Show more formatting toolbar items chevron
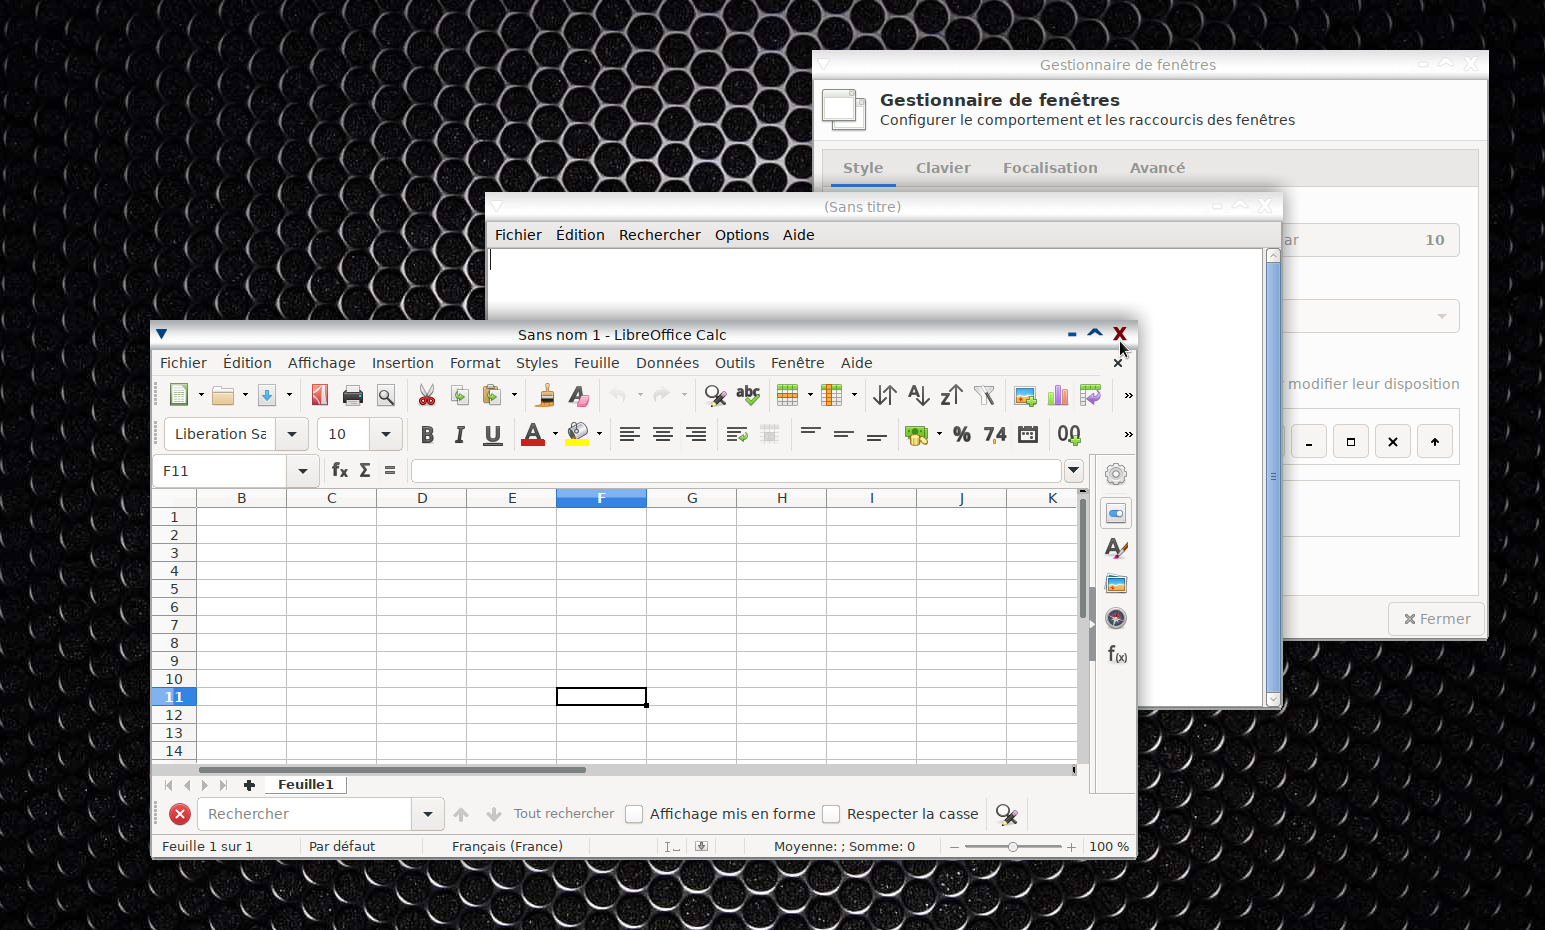This screenshot has width=1545, height=930. point(1128,434)
